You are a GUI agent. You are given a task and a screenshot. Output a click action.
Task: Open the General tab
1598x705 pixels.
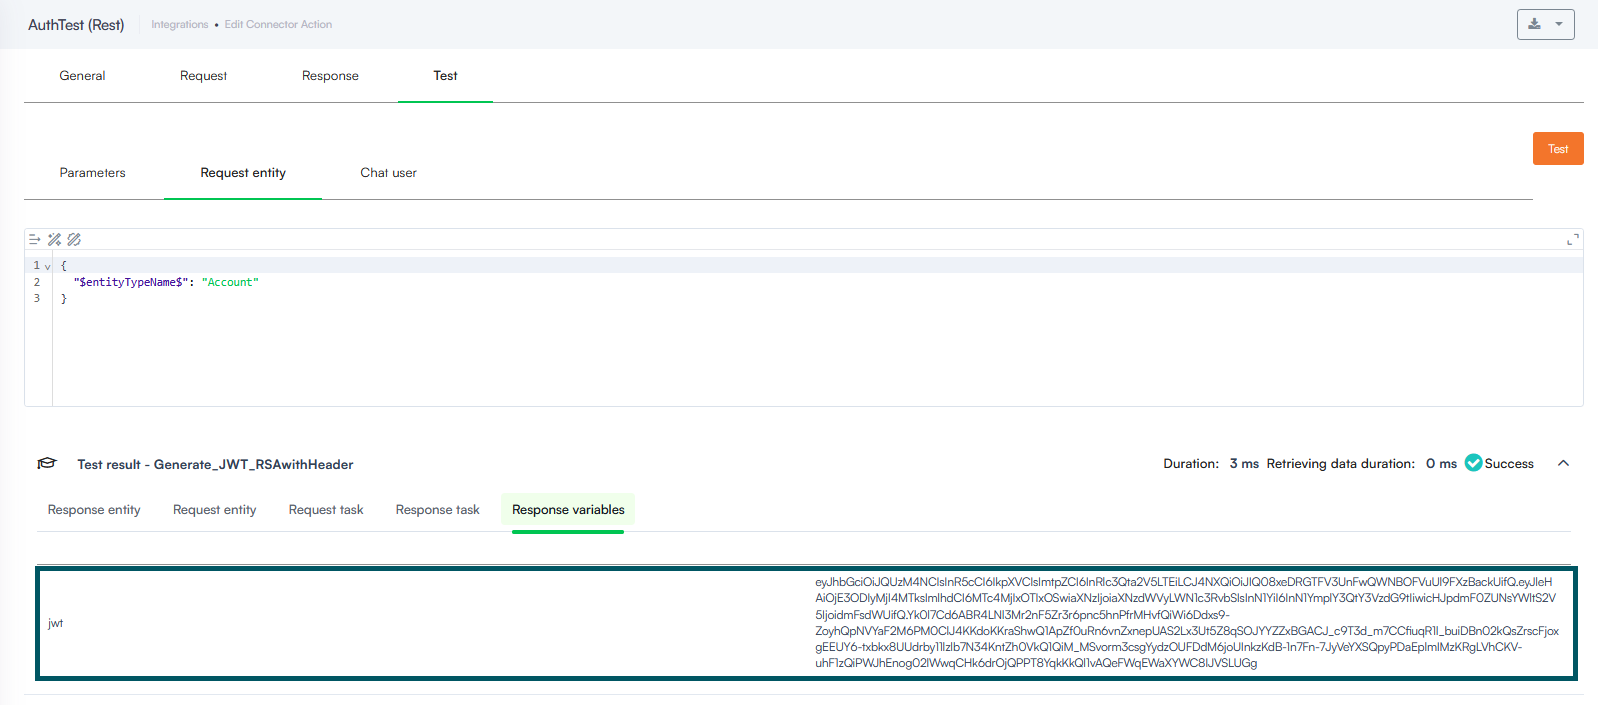[x=82, y=75]
